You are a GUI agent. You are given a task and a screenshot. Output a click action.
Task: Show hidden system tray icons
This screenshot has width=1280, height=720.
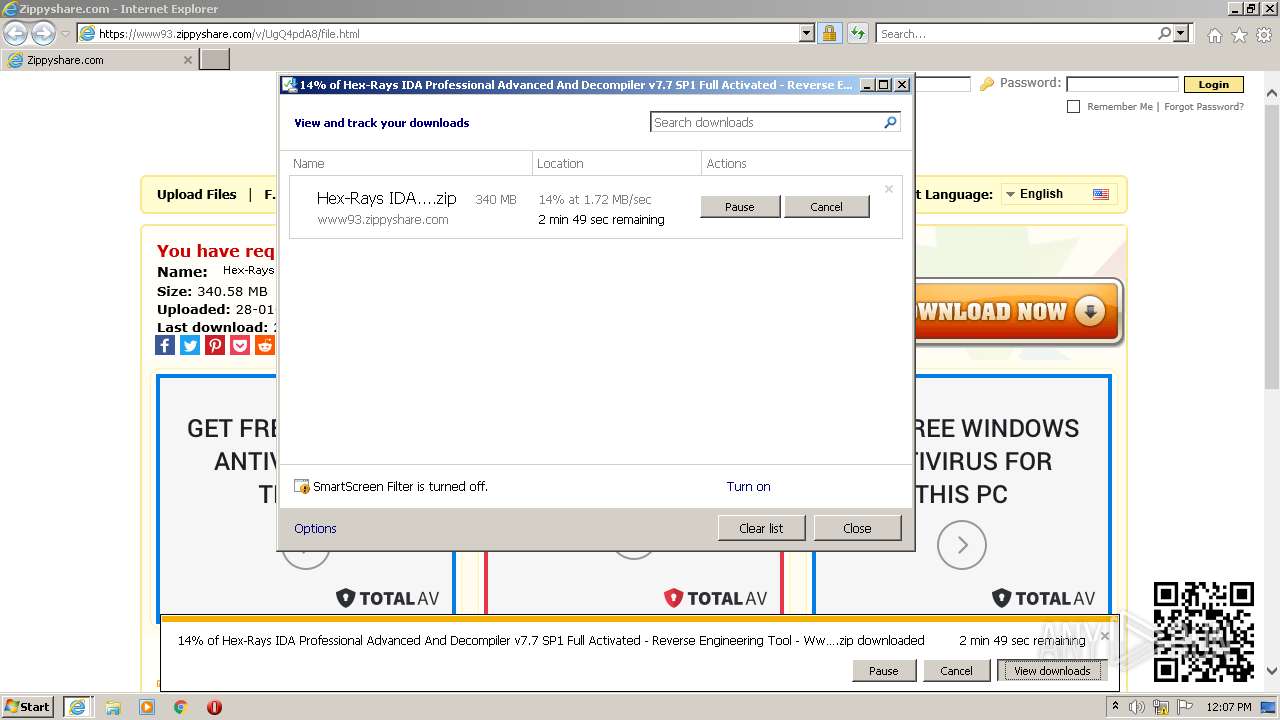point(1115,707)
